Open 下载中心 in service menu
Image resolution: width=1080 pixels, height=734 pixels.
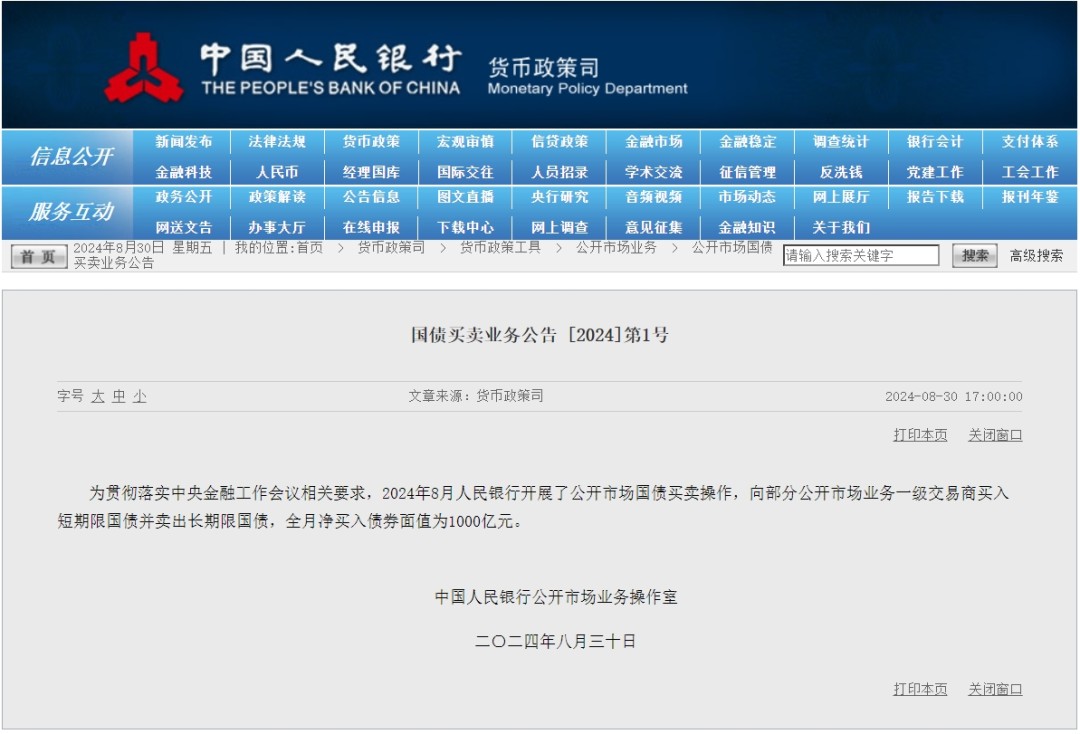click(466, 227)
